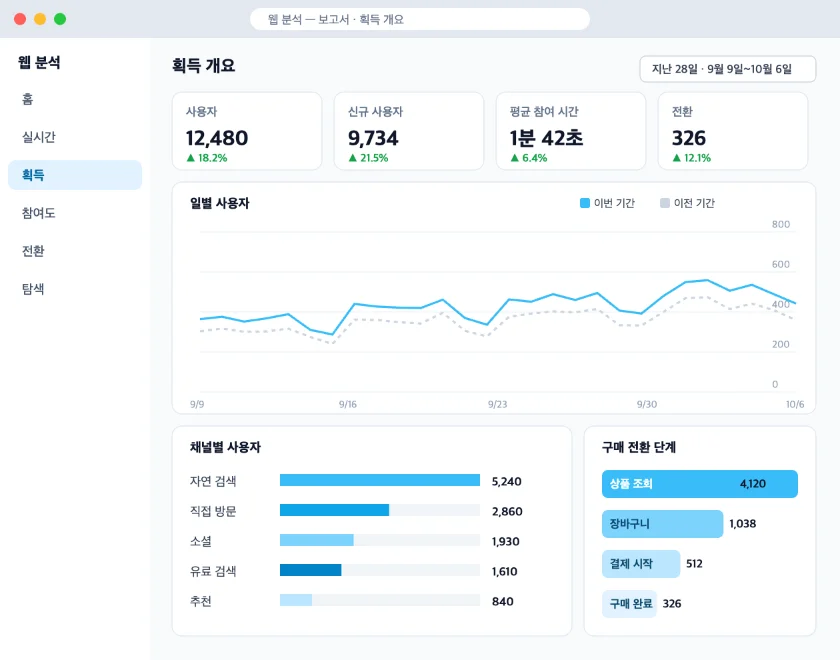Click the 웹 분석 sidebar title

(39, 63)
